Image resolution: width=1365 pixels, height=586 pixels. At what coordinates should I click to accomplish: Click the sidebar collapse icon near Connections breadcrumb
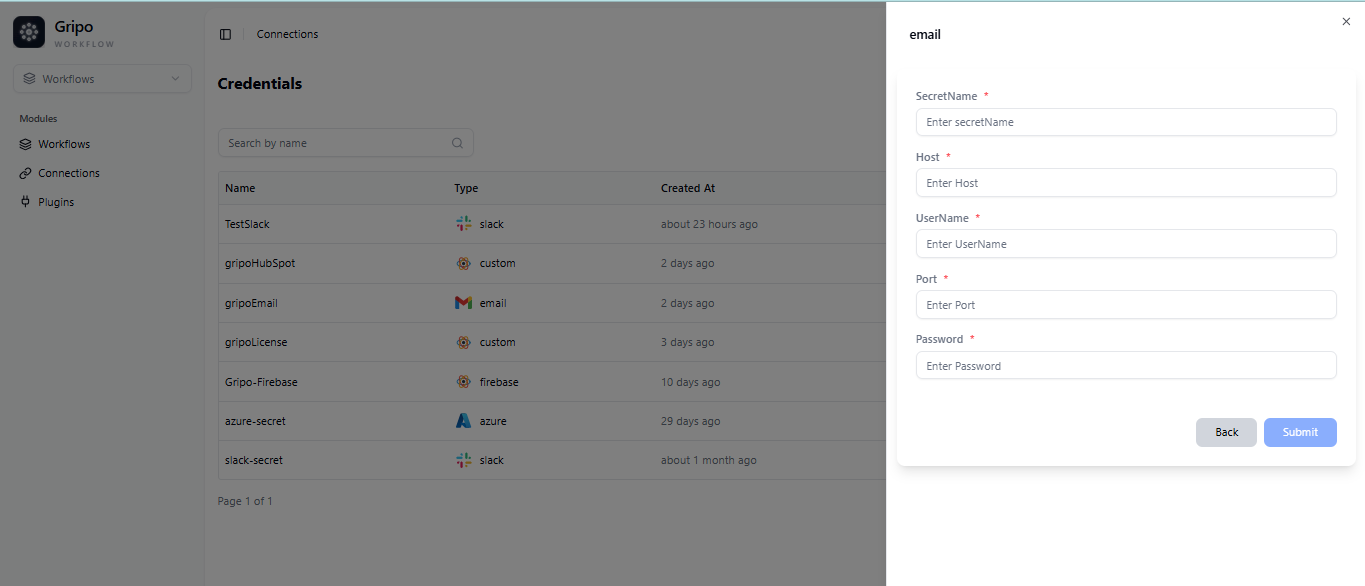pos(225,33)
